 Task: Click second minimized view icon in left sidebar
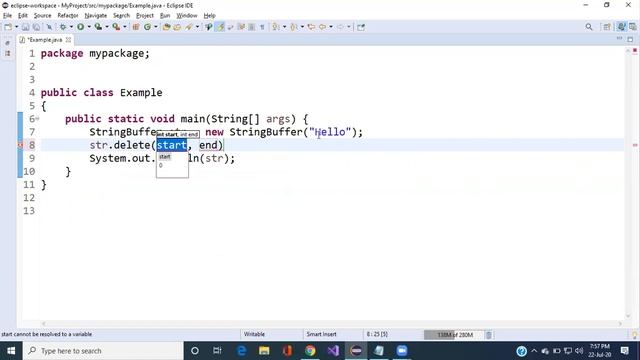coord(8,53)
